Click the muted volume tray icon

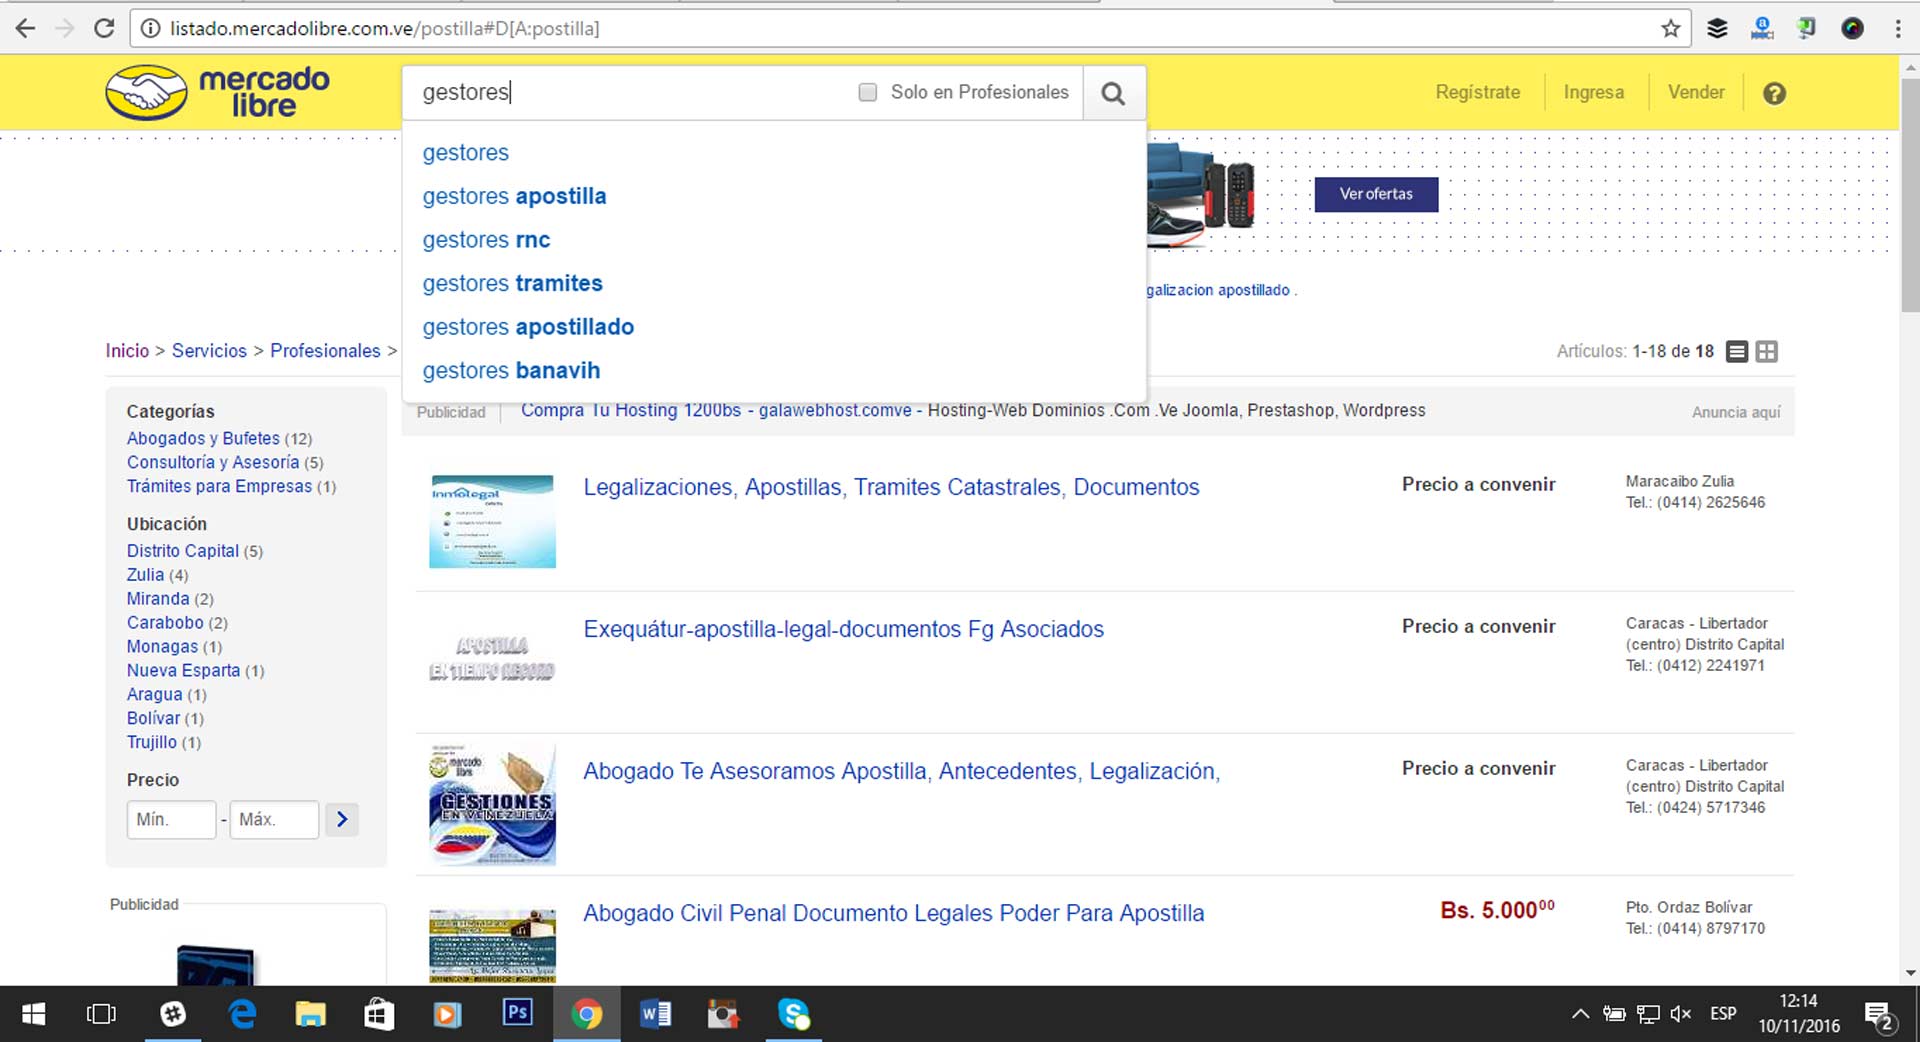pyautogui.click(x=1680, y=1014)
